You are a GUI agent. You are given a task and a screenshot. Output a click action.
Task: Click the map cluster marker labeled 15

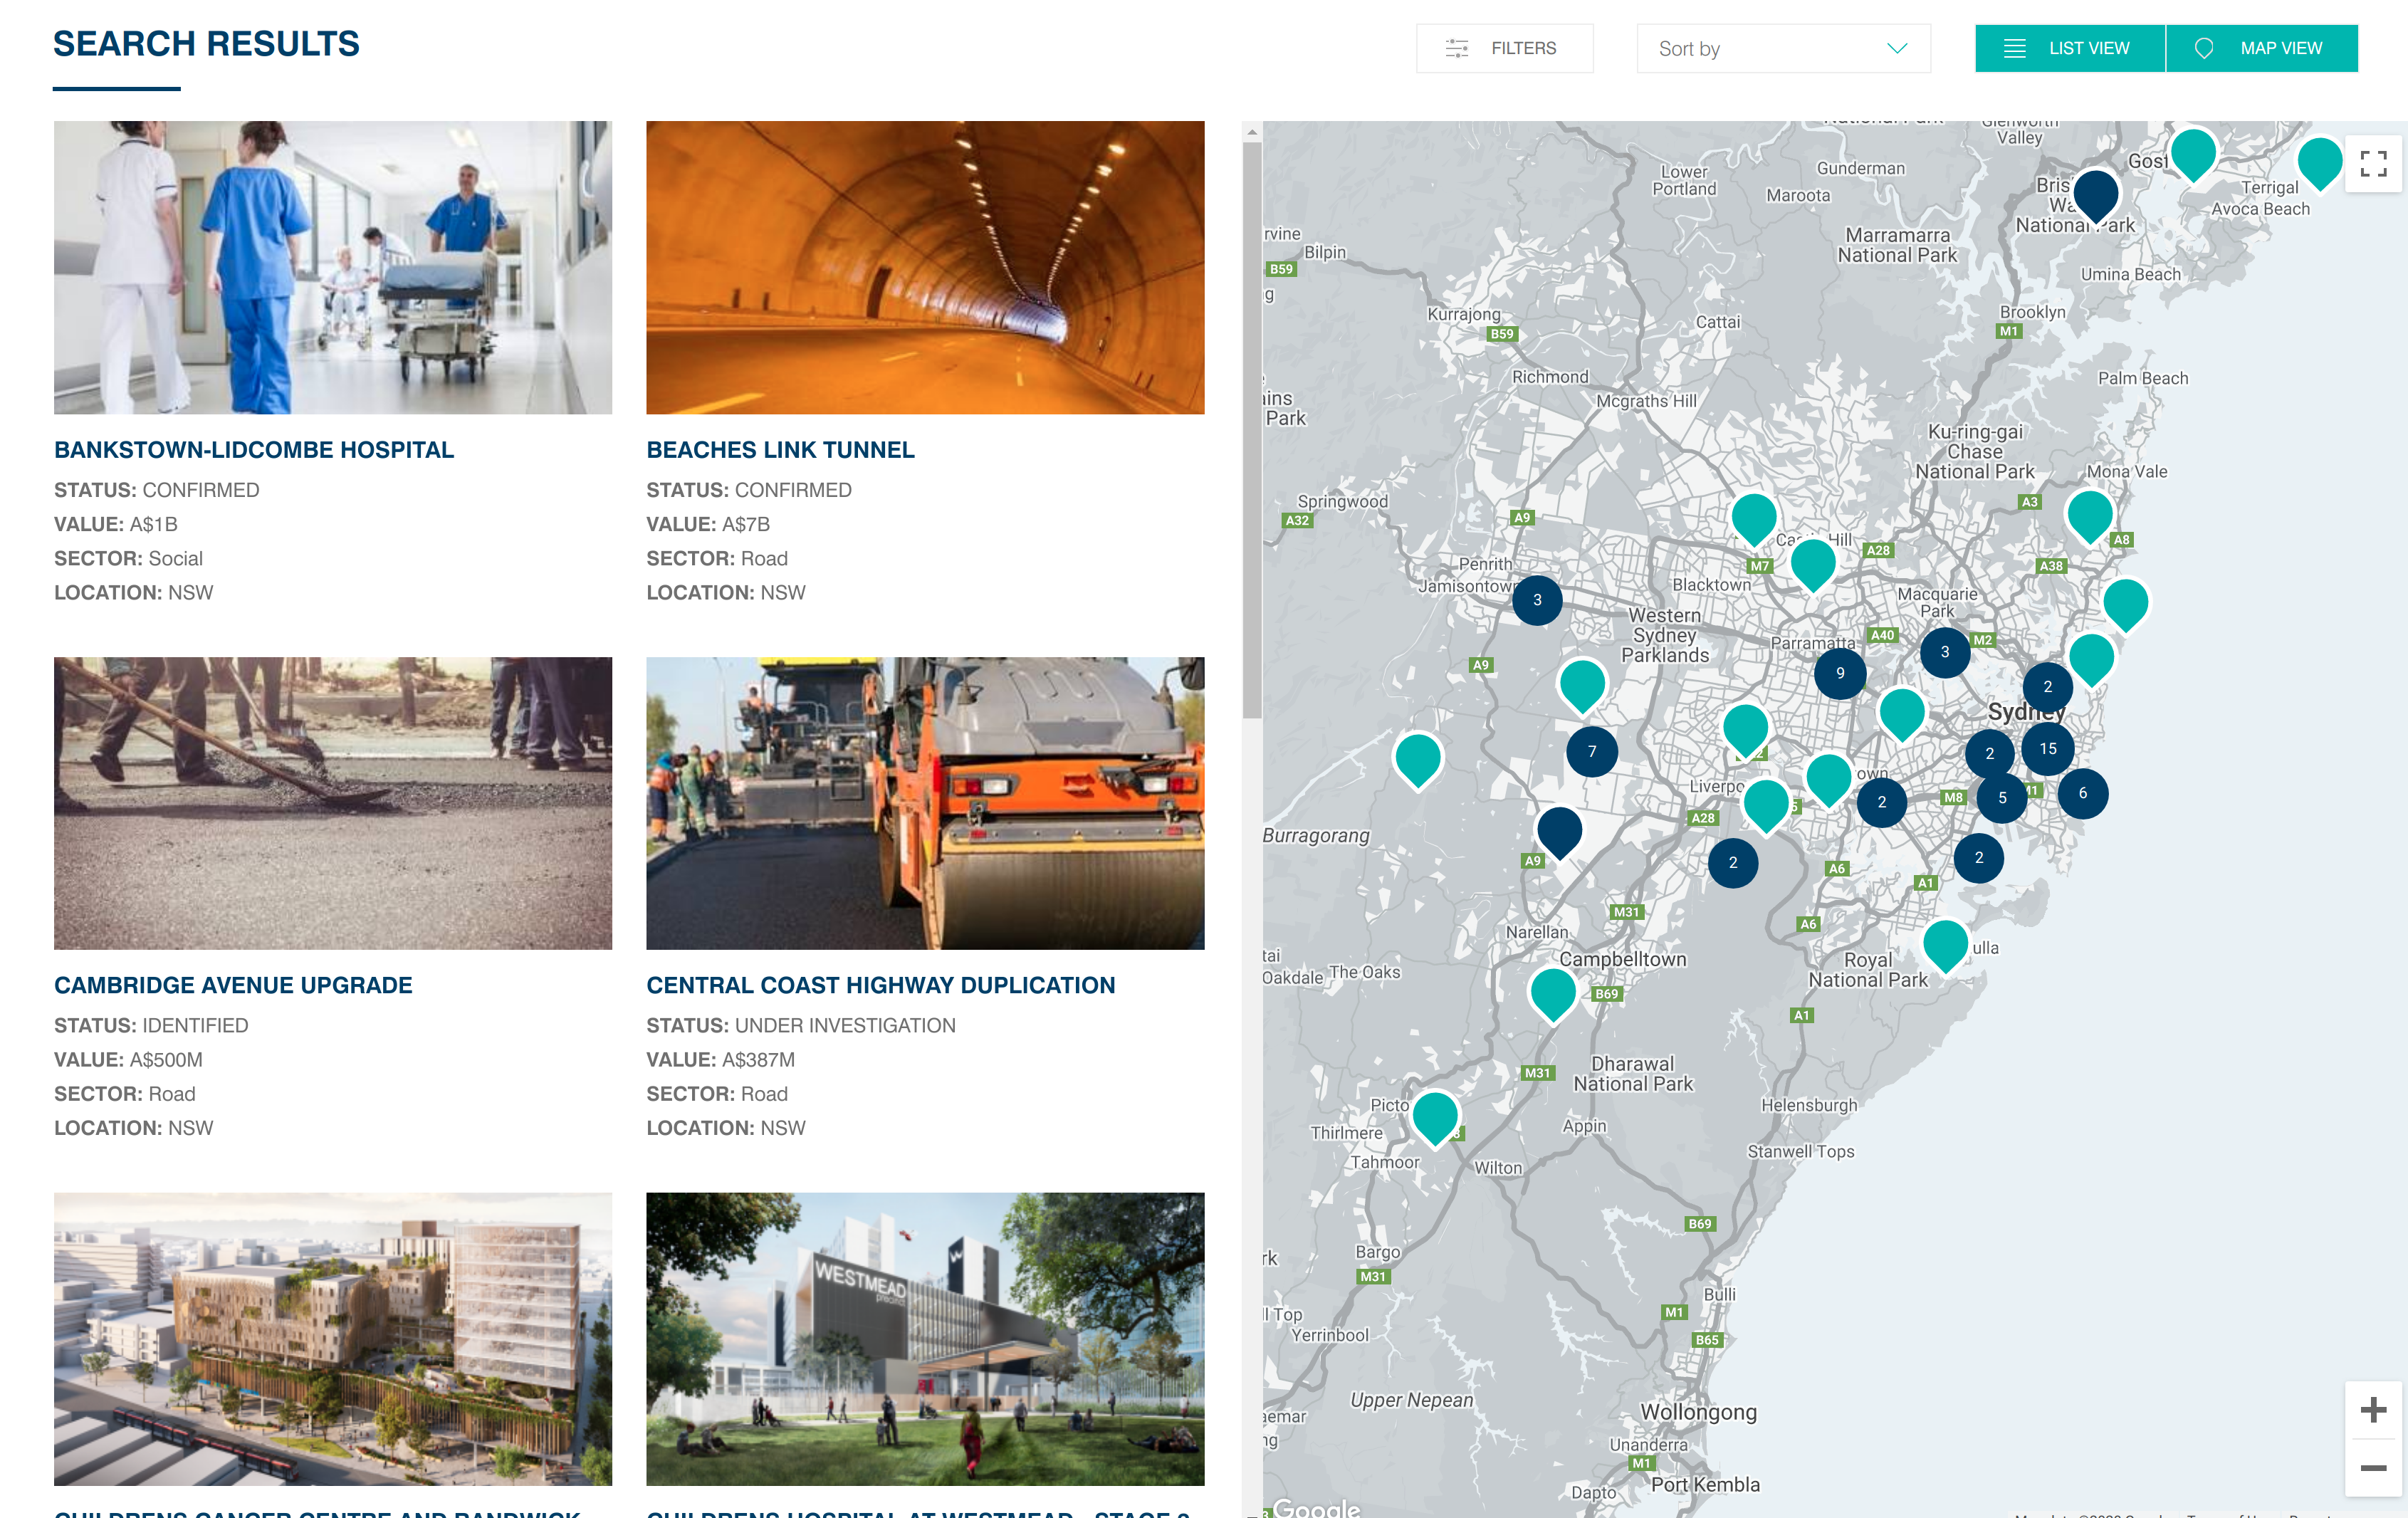pyautogui.click(x=2047, y=748)
